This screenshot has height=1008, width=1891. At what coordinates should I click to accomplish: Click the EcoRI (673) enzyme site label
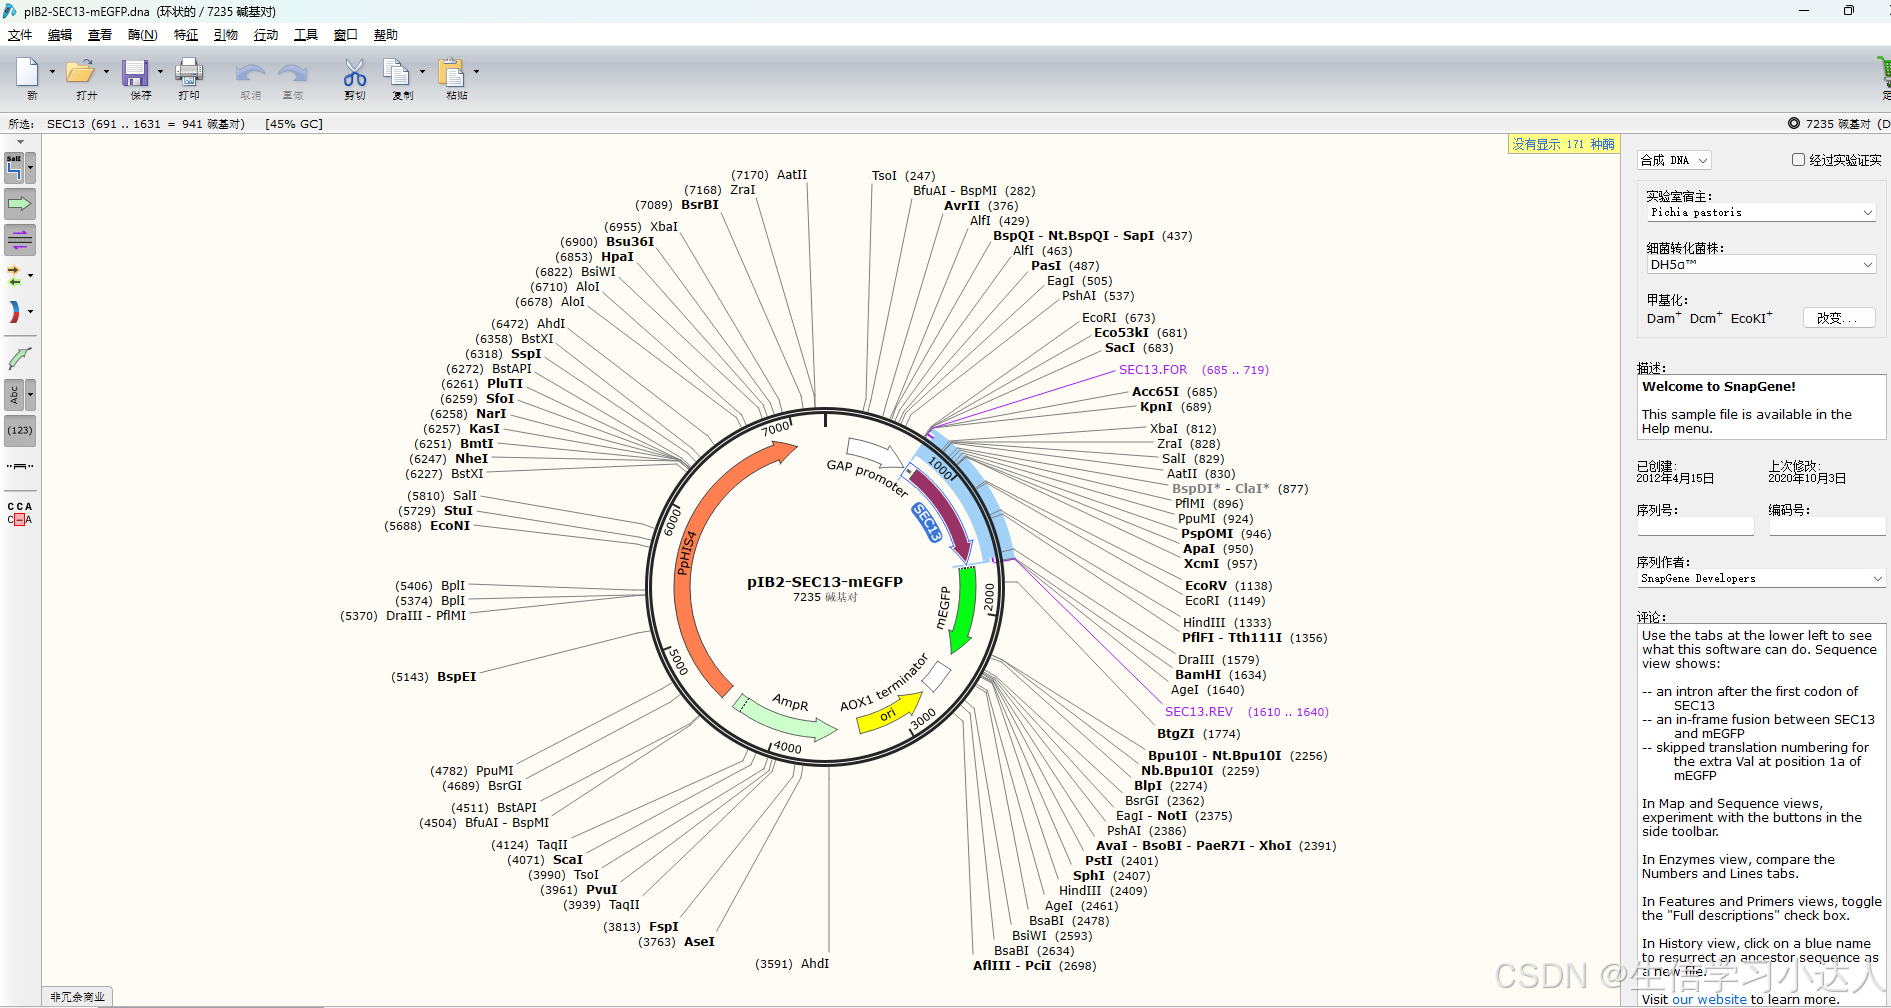(x=1118, y=318)
